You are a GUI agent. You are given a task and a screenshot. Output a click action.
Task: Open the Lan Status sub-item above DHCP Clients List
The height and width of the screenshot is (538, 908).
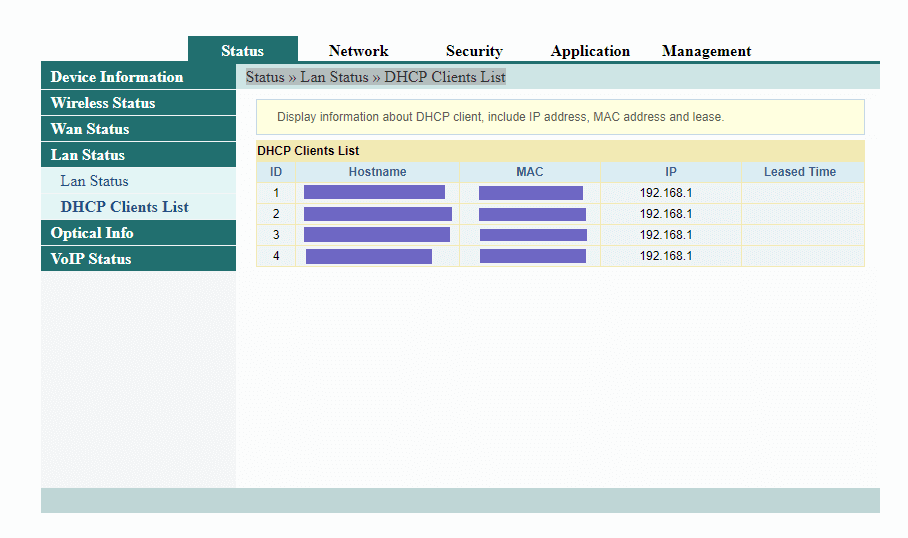(x=94, y=181)
